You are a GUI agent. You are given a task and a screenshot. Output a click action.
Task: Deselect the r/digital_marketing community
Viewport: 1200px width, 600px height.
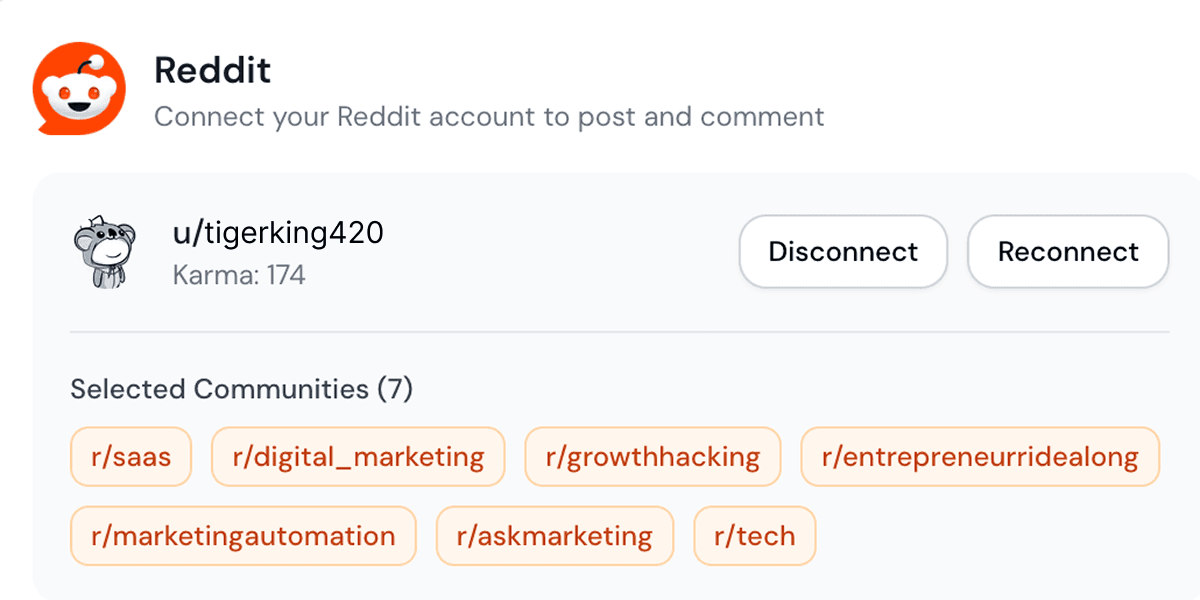coord(357,456)
